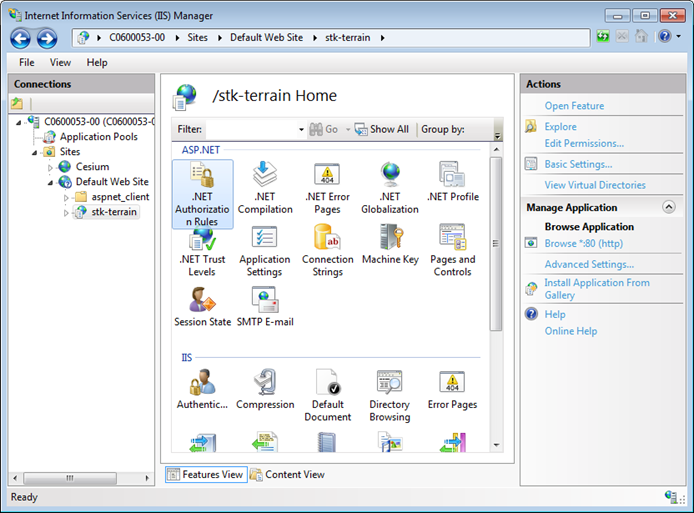
Task: Open the Compression feature
Action: (265, 390)
